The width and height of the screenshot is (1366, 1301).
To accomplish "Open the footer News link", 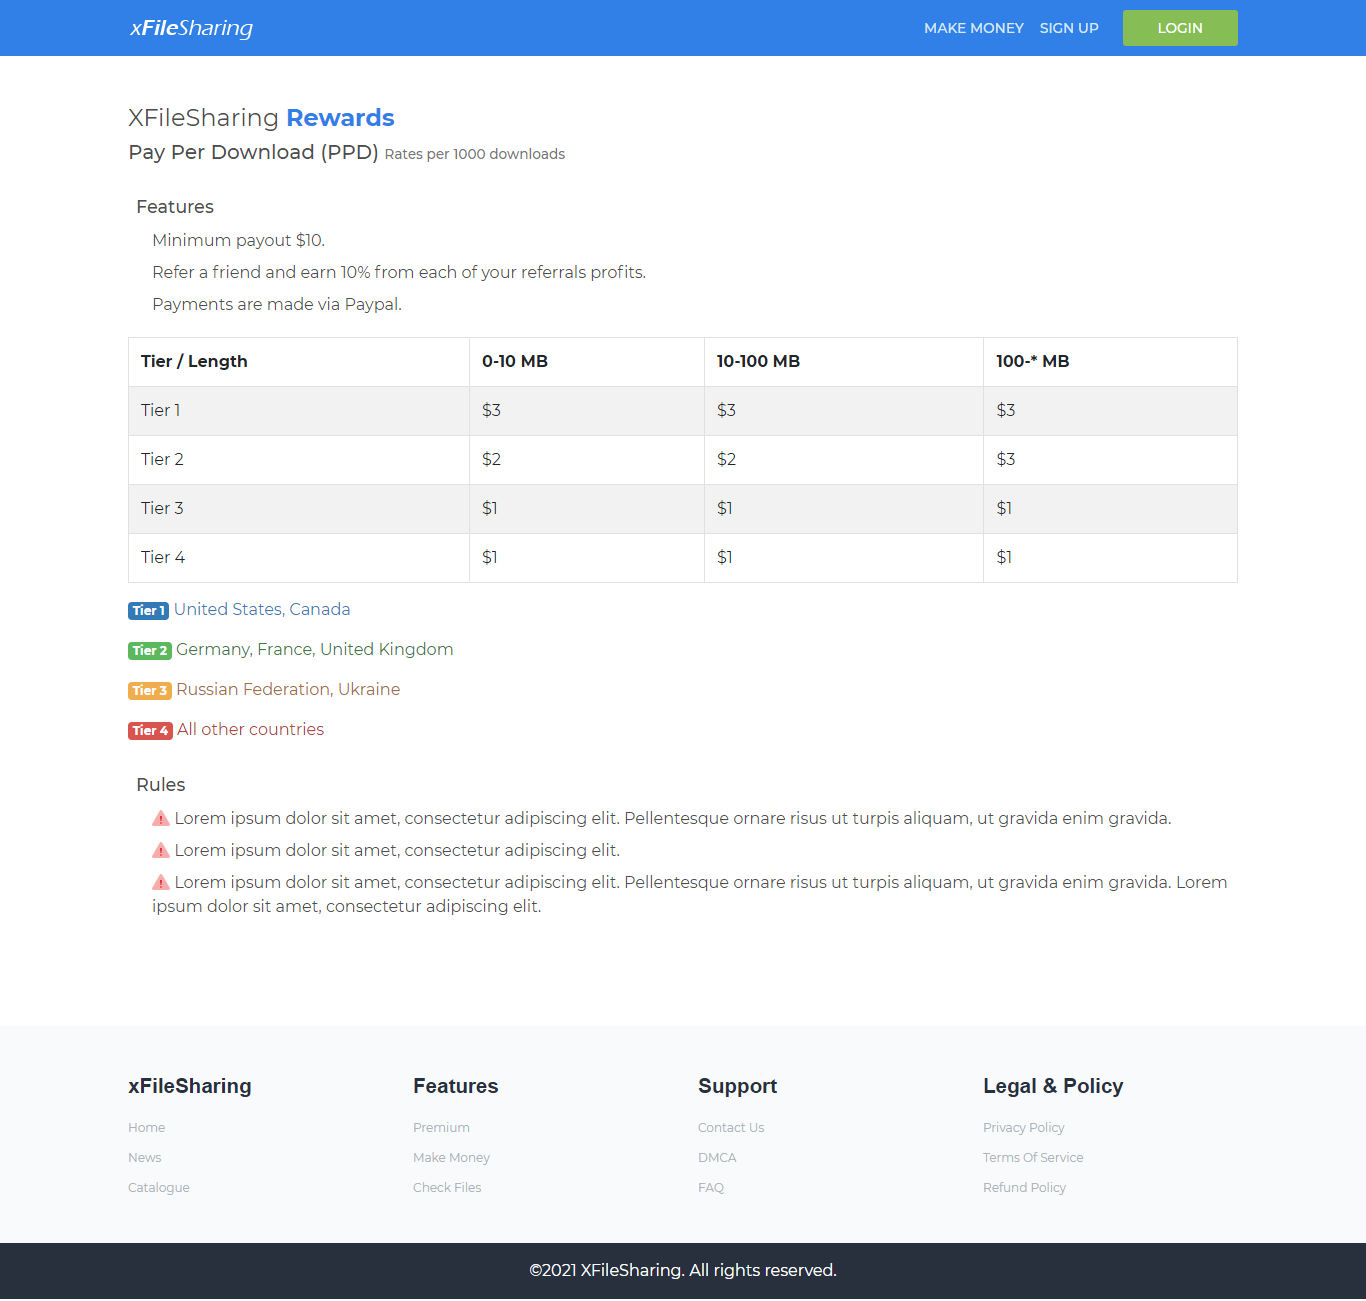I will (145, 1157).
